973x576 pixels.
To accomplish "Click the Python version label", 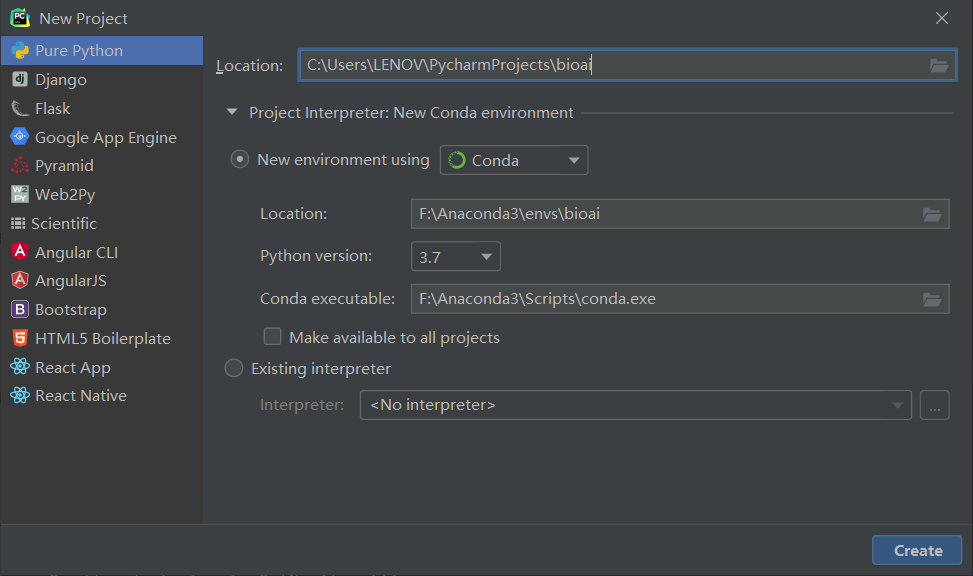I will click(316, 256).
